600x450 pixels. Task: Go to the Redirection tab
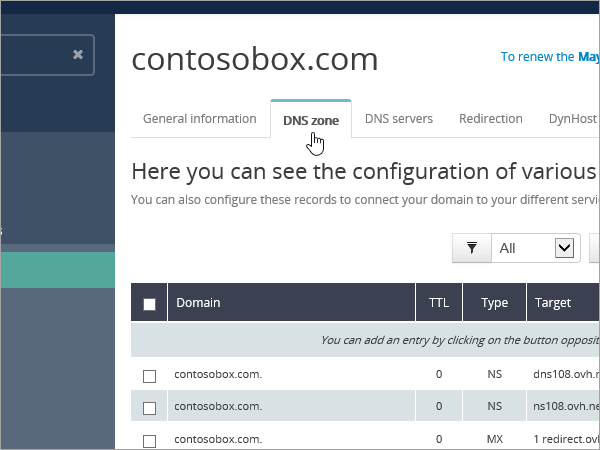tap(490, 118)
